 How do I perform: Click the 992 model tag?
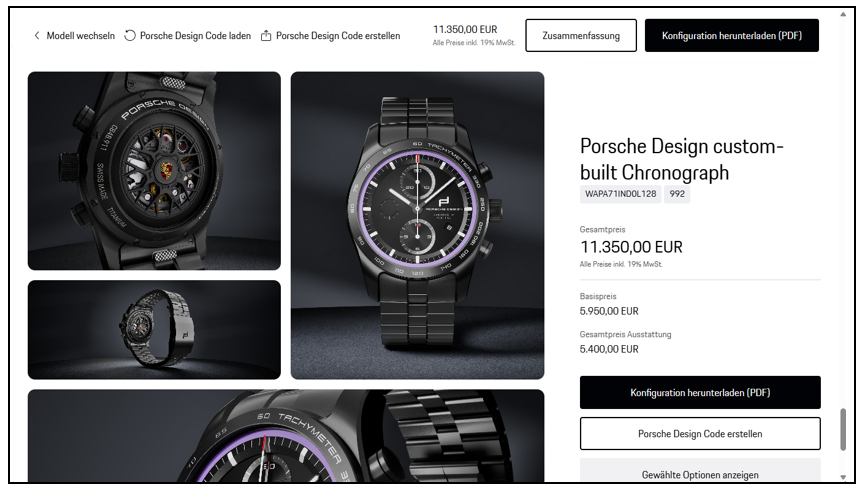coord(677,194)
